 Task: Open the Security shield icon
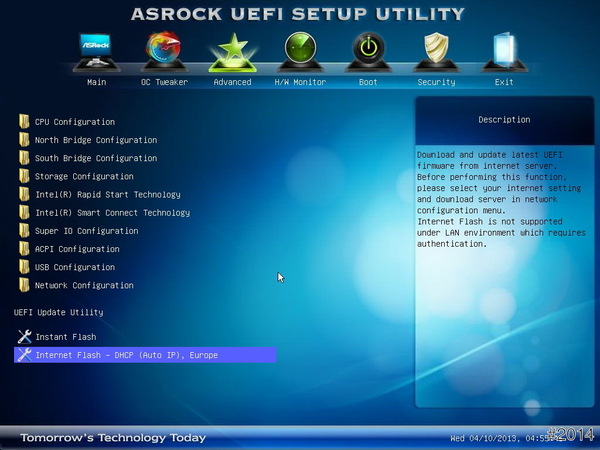(436, 51)
